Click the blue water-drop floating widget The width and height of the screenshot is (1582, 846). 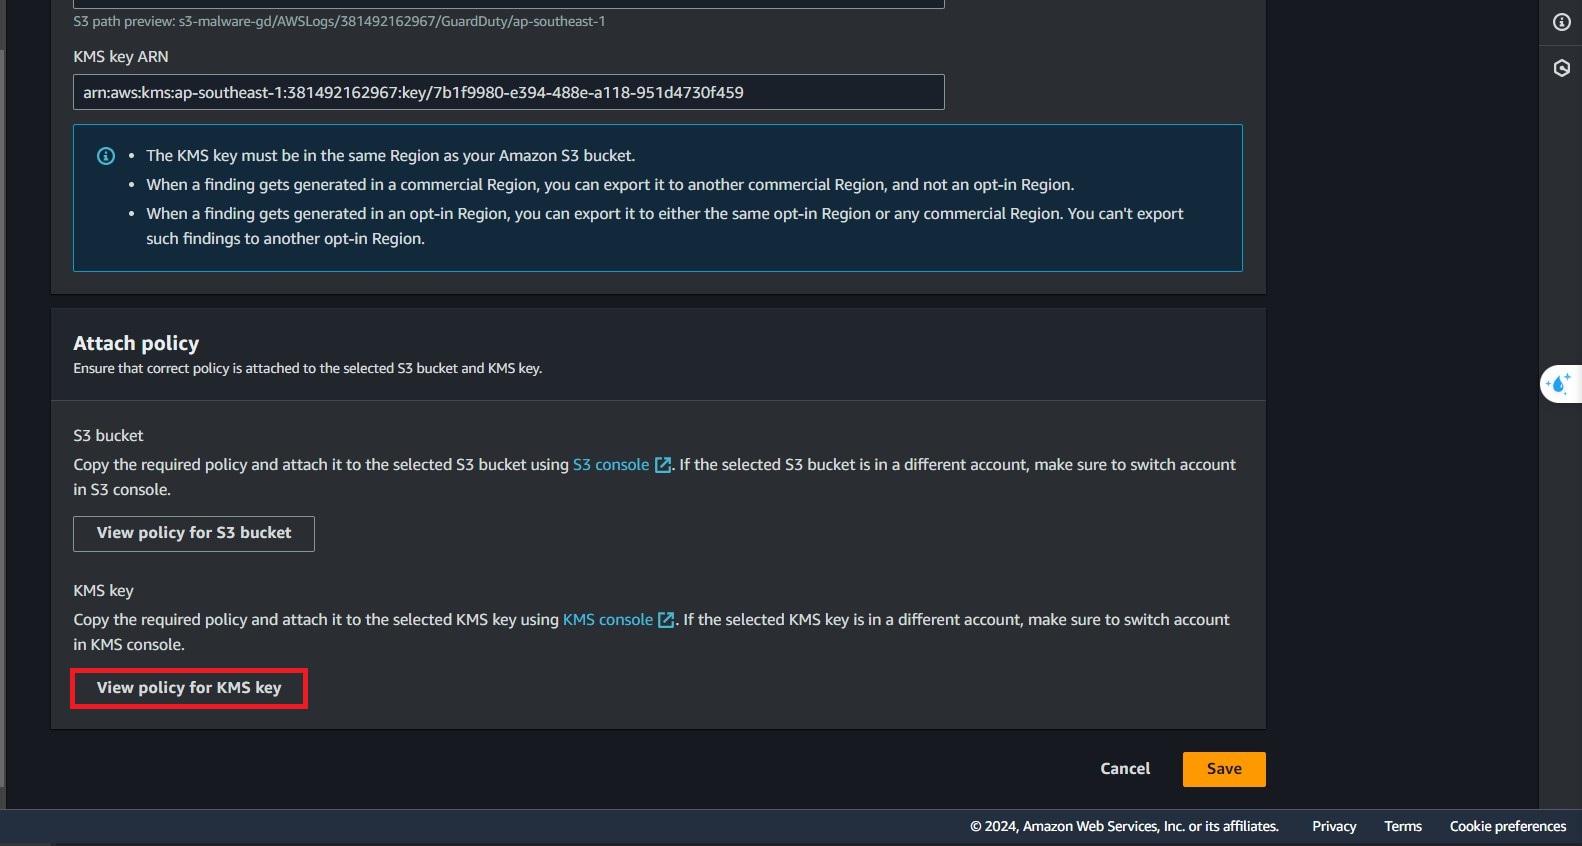tap(1559, 384)
